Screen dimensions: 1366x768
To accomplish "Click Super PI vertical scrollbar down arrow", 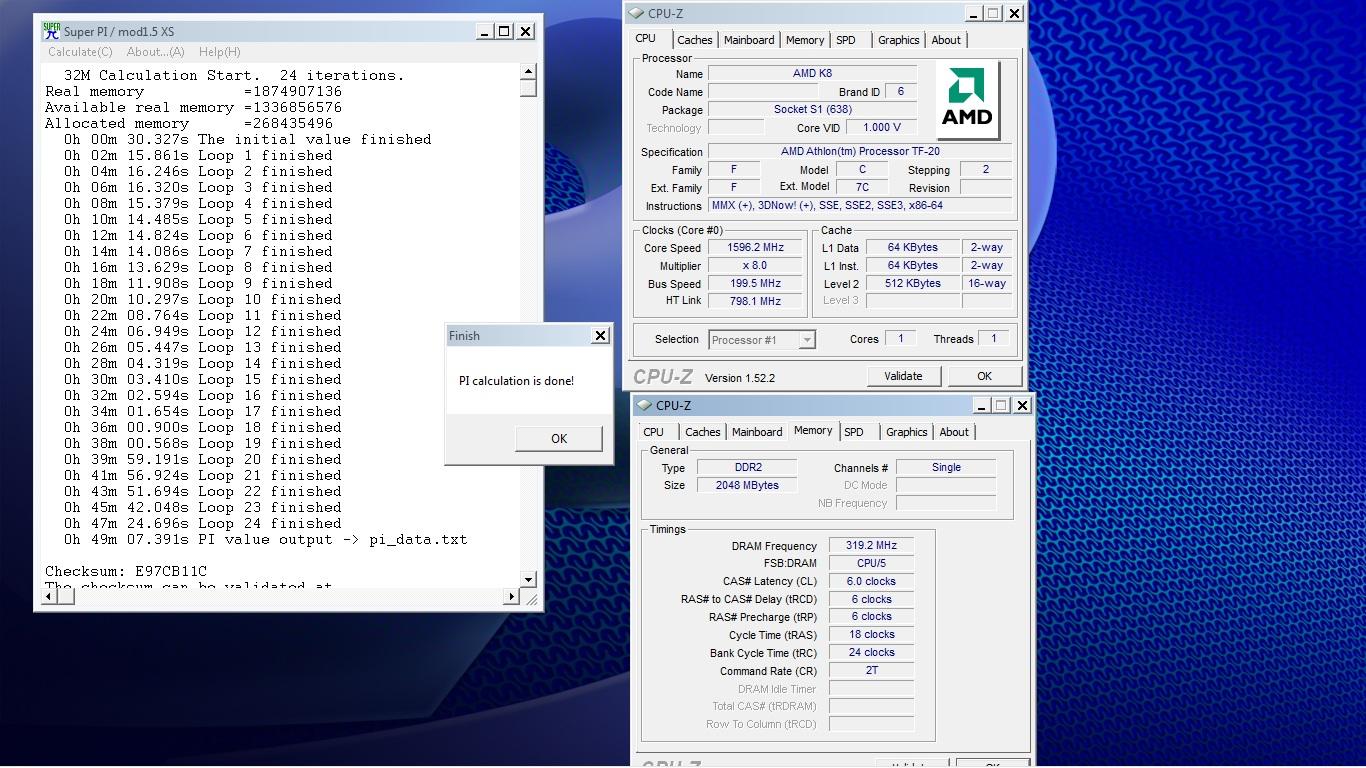I will pyautogui.click(x=528, y=579).
